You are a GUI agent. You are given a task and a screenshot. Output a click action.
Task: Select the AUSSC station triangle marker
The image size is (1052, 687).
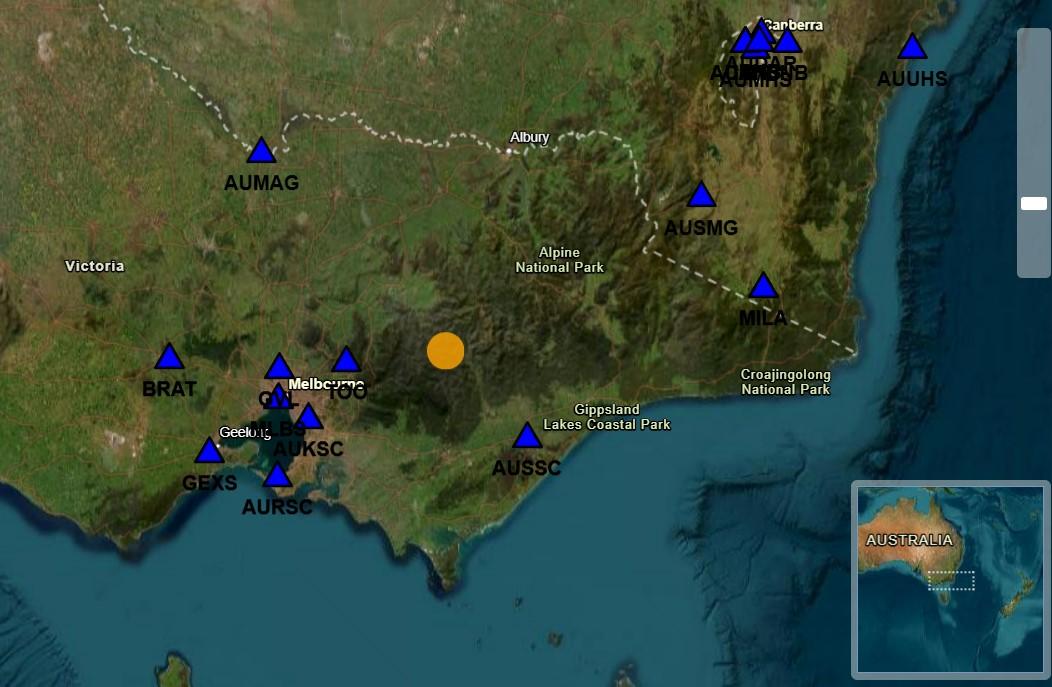click(x=527, y=437)
